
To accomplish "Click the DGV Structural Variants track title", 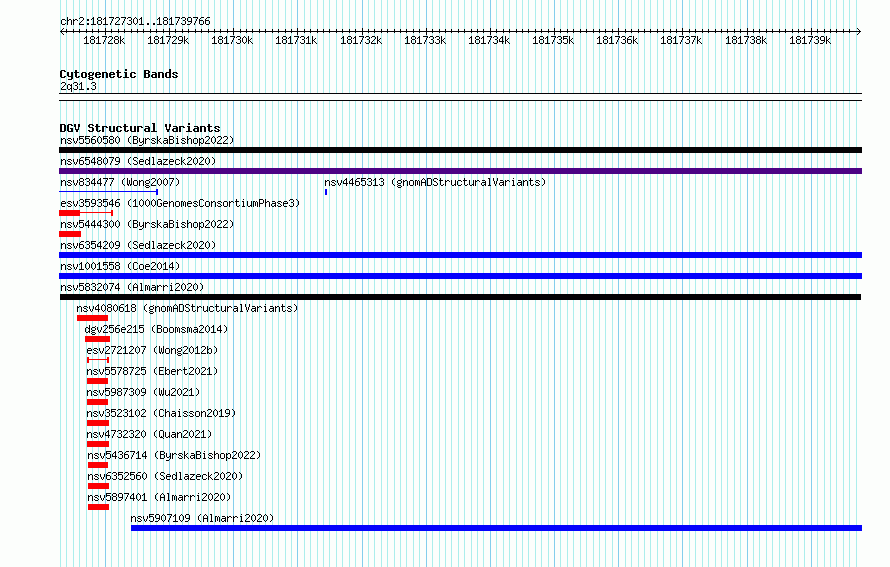I will pyautogui.click(x=140, y=128).
